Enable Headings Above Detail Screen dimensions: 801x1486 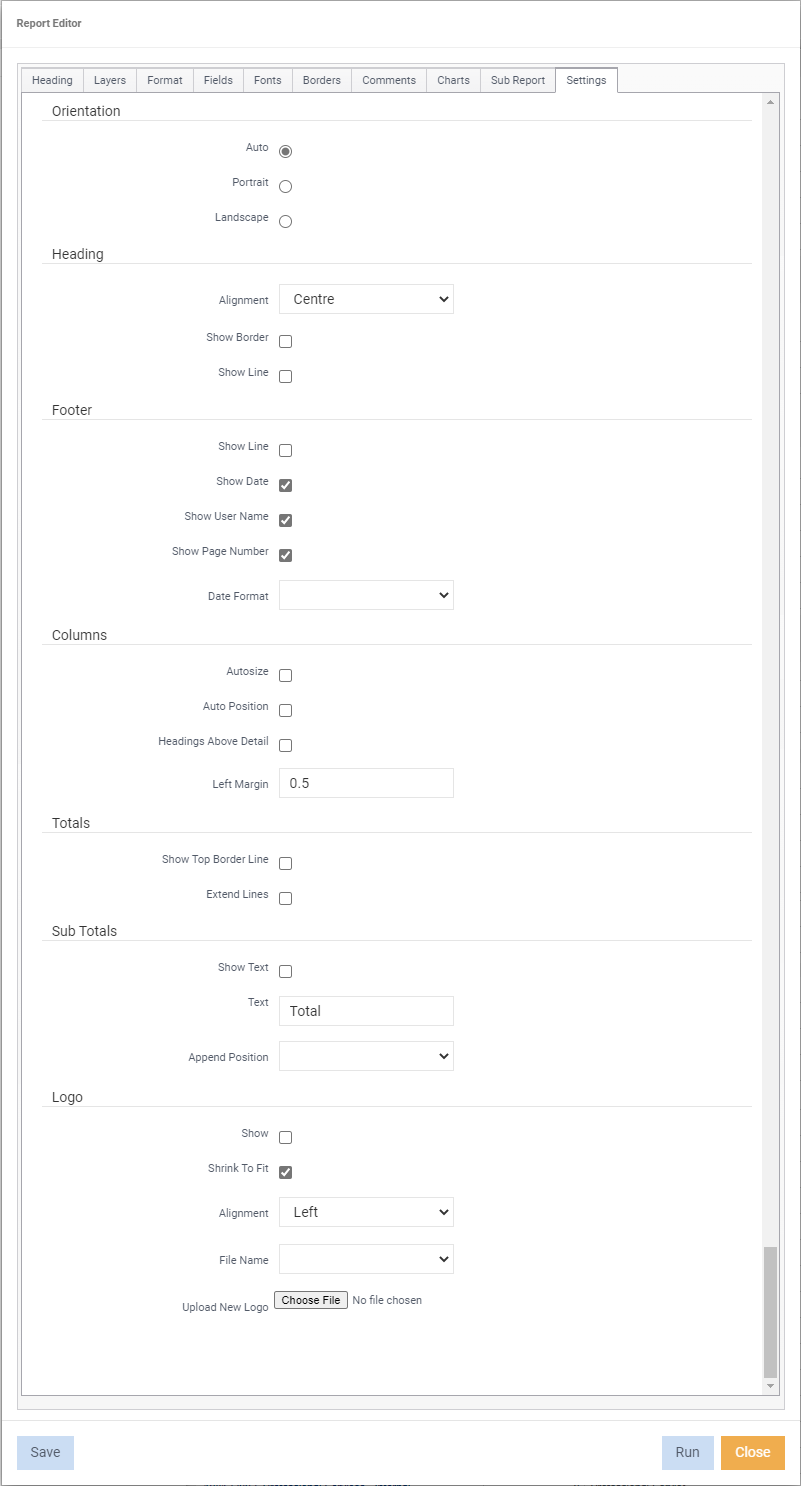coord(285,744)
